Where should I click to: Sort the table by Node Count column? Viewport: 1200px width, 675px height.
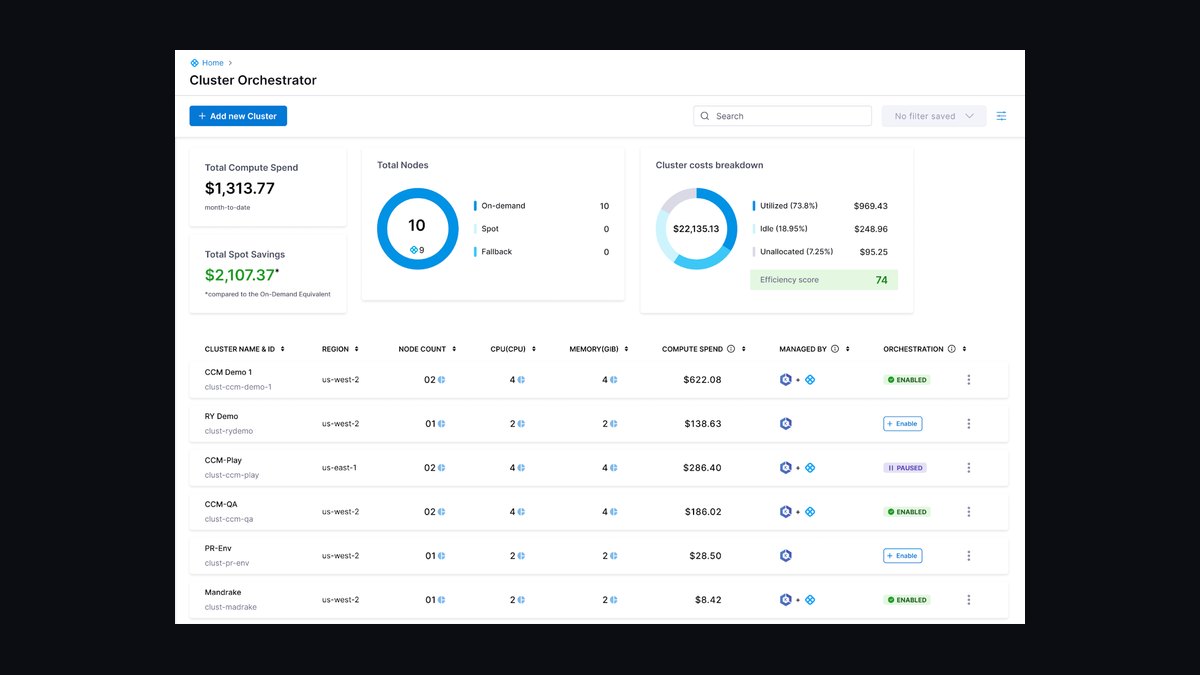(454, 349)
